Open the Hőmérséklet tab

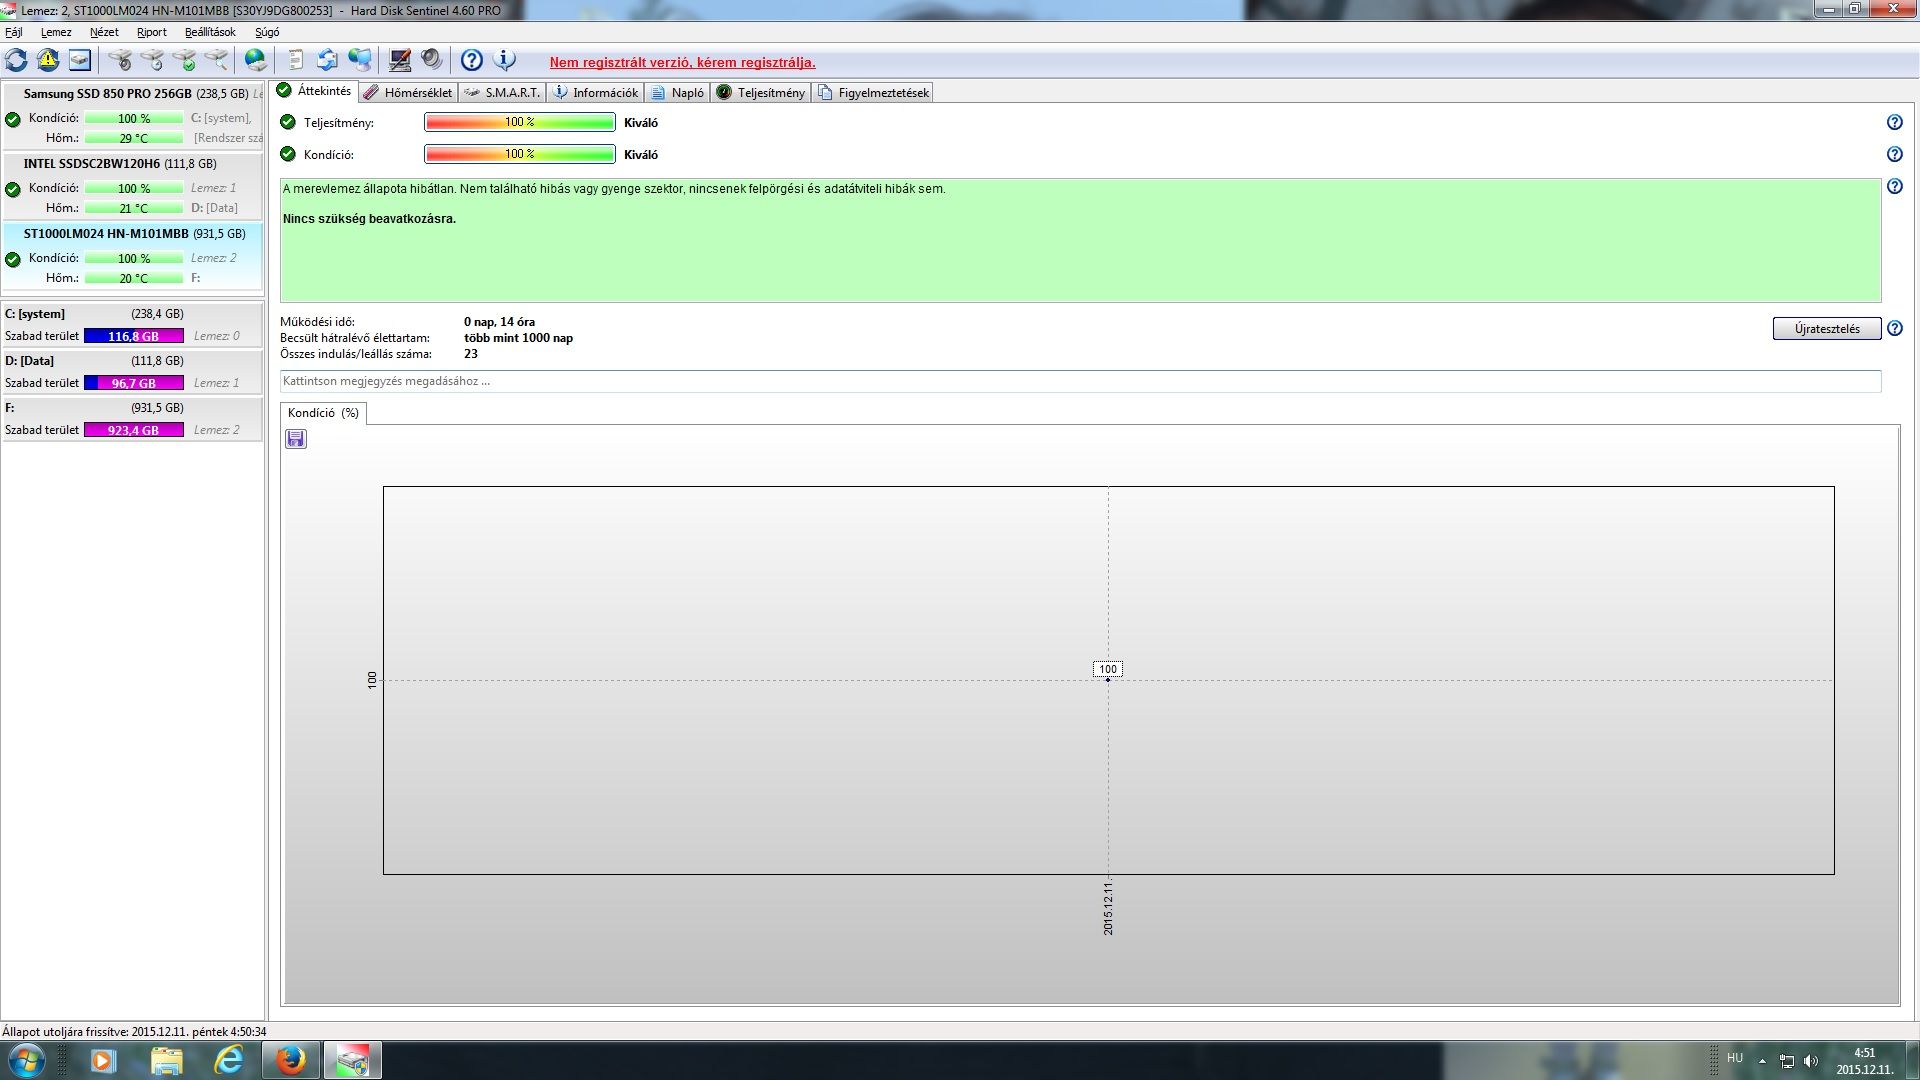tap(408, 92)
